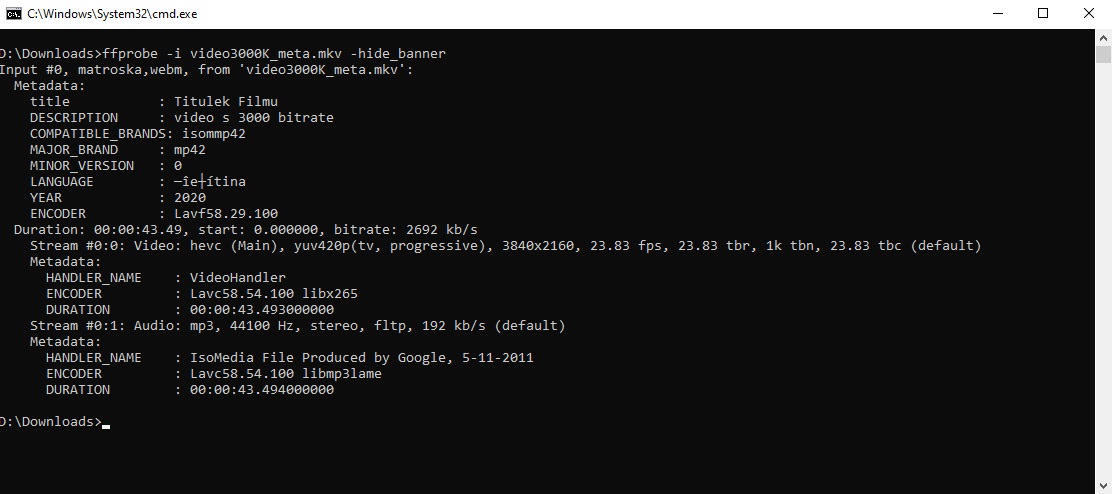Click the 'IsoMedia File Produced by Google' text
The width and height of the screenshot is (1112, 494).
(x=302, y=357)
